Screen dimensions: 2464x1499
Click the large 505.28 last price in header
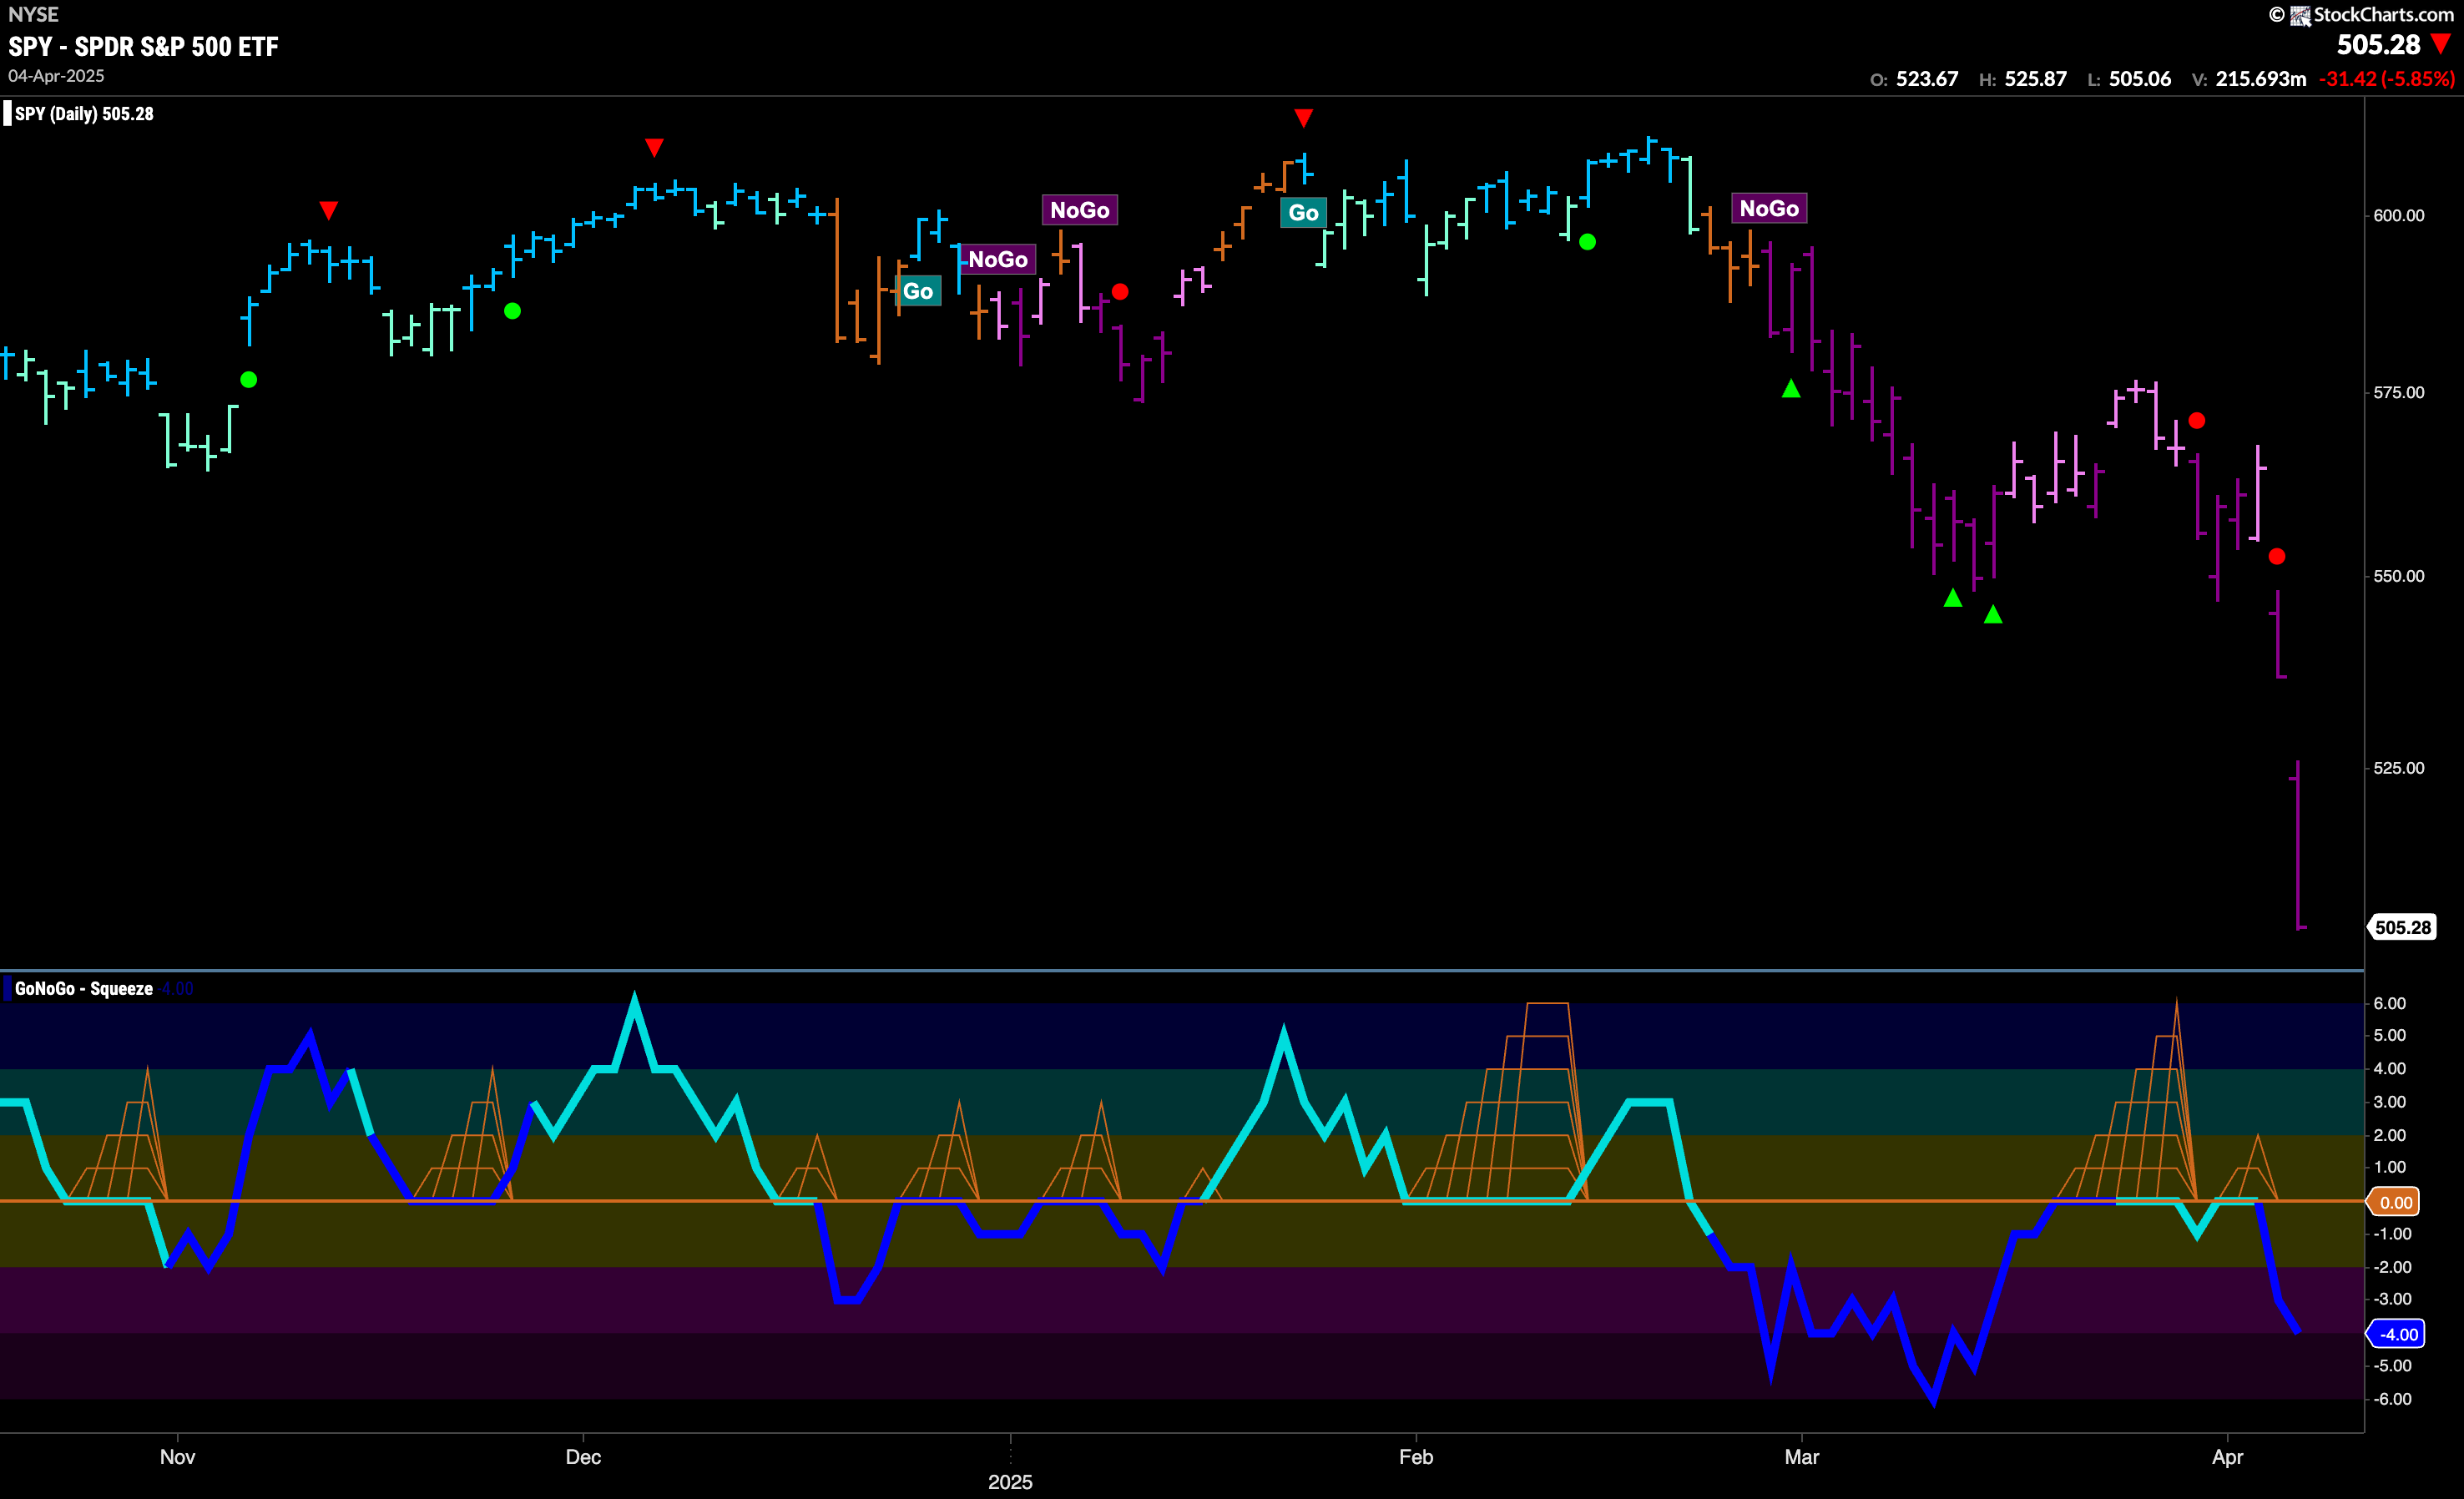pyautogui.click(x=2378, y=45)
